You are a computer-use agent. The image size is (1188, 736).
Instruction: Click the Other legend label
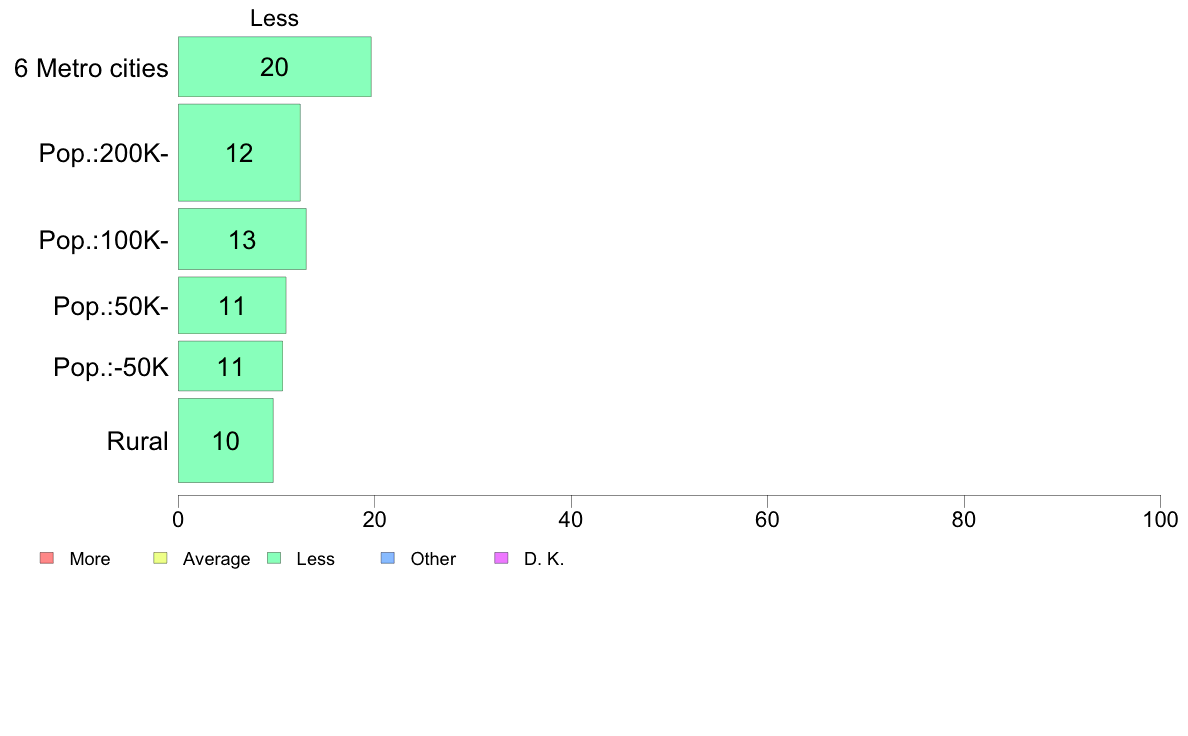(433, 559)
